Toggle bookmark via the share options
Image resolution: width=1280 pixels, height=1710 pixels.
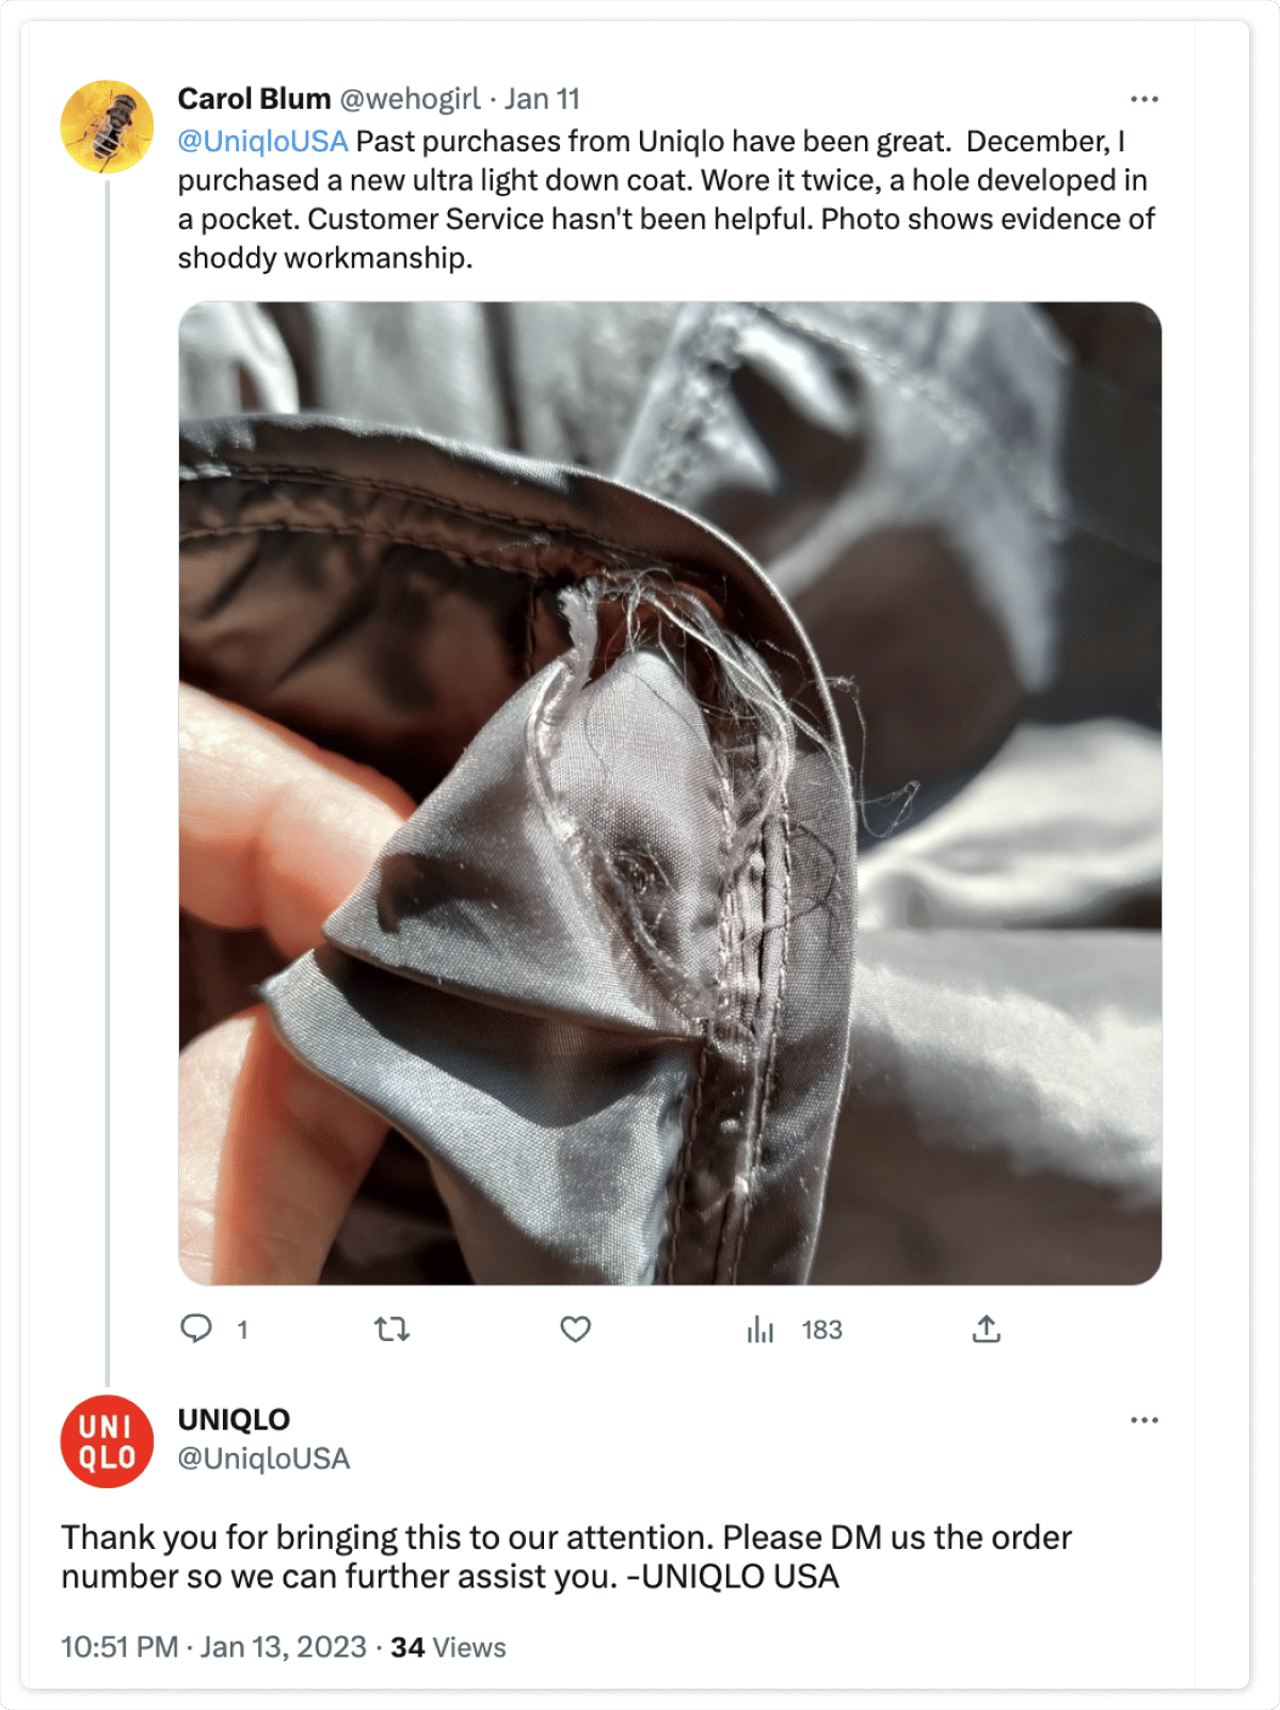tap(987, 1329)
